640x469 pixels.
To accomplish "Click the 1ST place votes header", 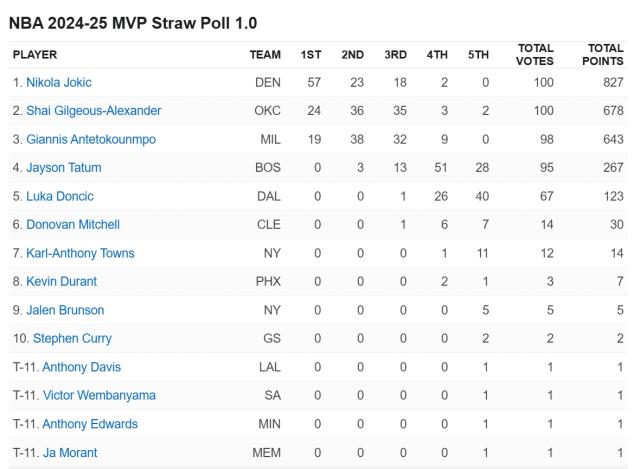I will pos(311,54).
